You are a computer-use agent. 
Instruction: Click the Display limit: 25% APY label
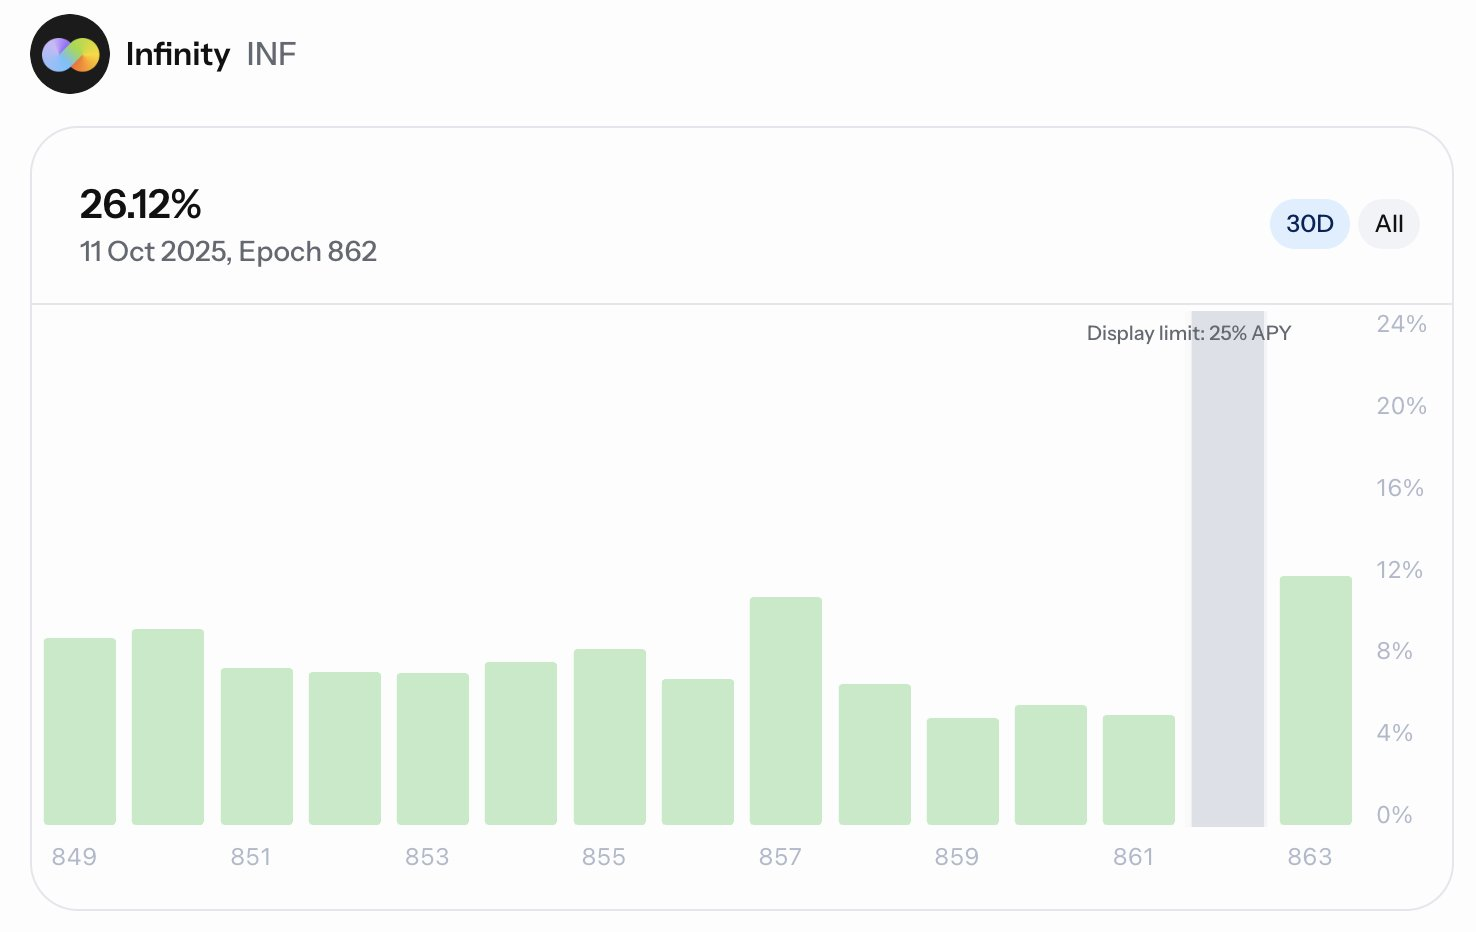point(1188,333)
